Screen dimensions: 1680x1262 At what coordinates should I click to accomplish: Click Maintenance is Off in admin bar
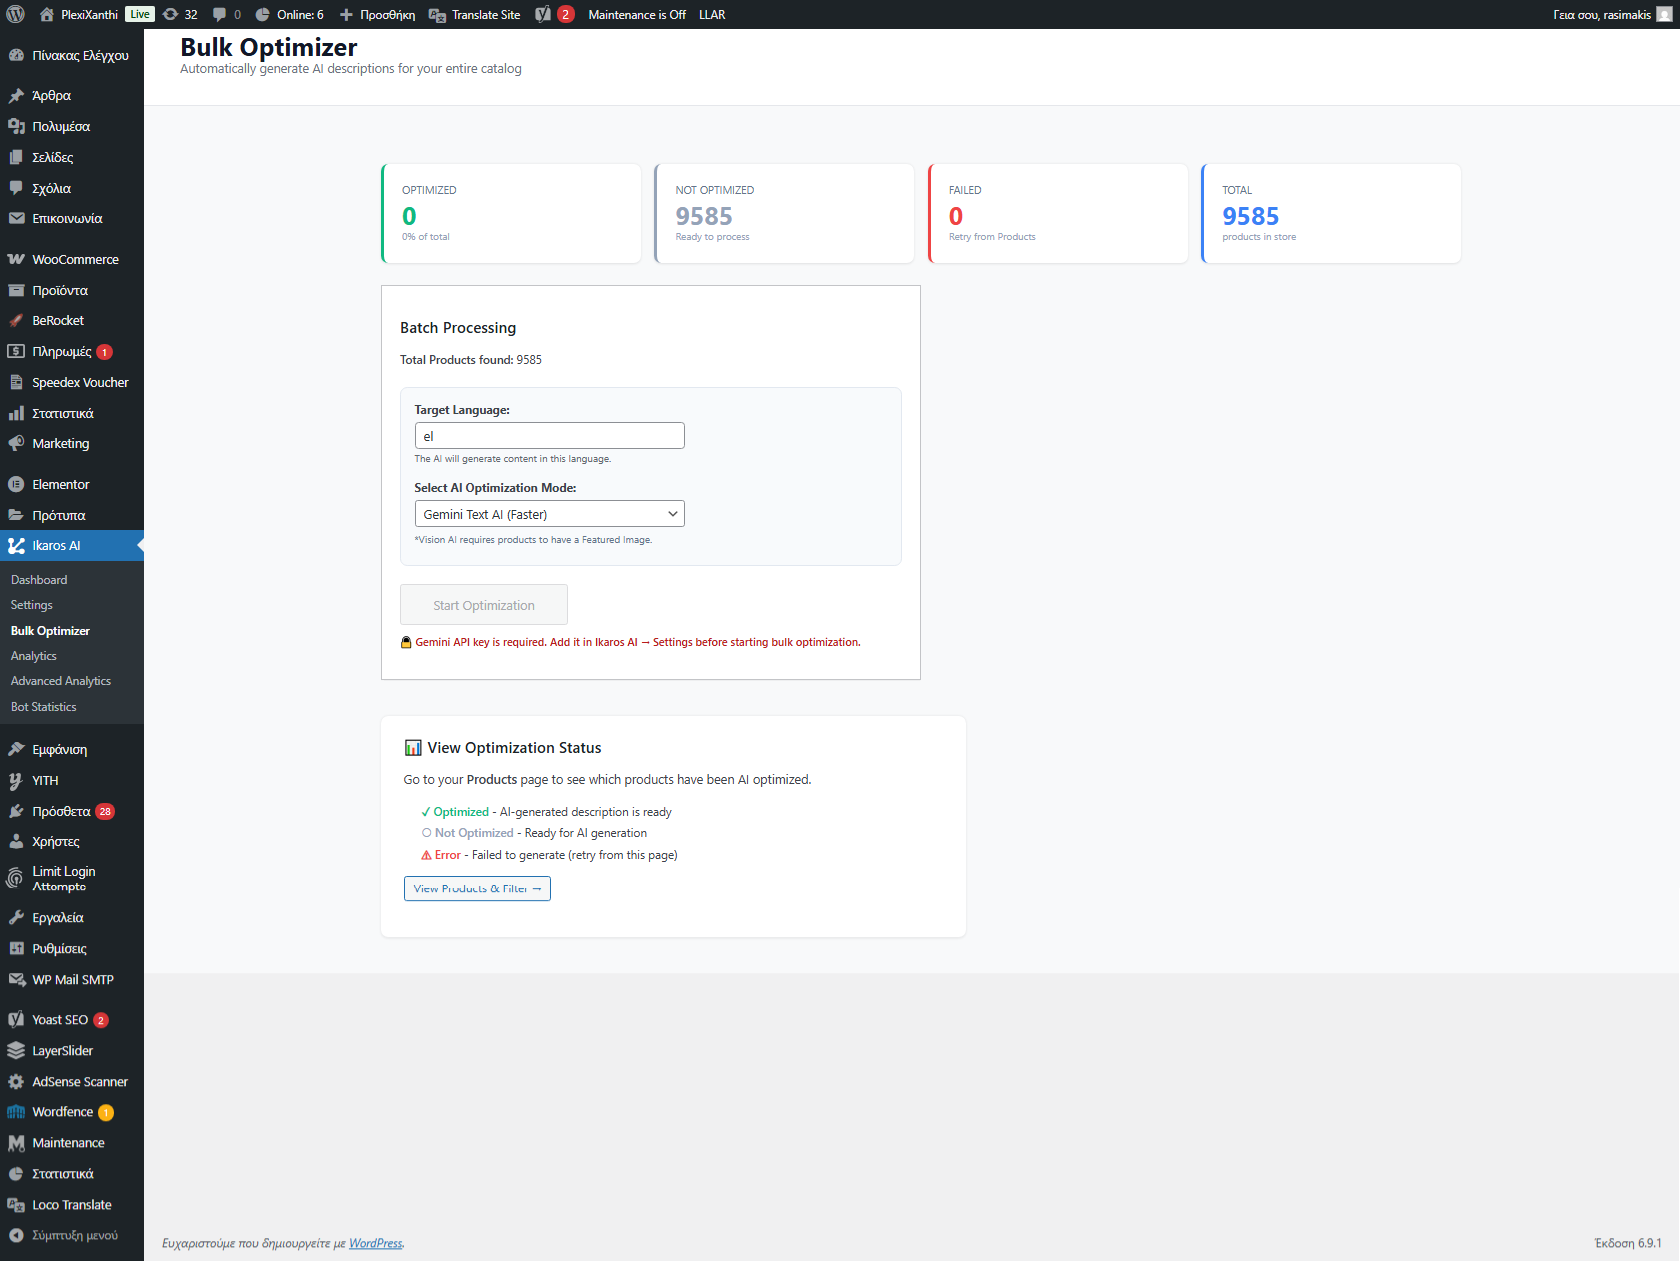click(x=637, y=14)
